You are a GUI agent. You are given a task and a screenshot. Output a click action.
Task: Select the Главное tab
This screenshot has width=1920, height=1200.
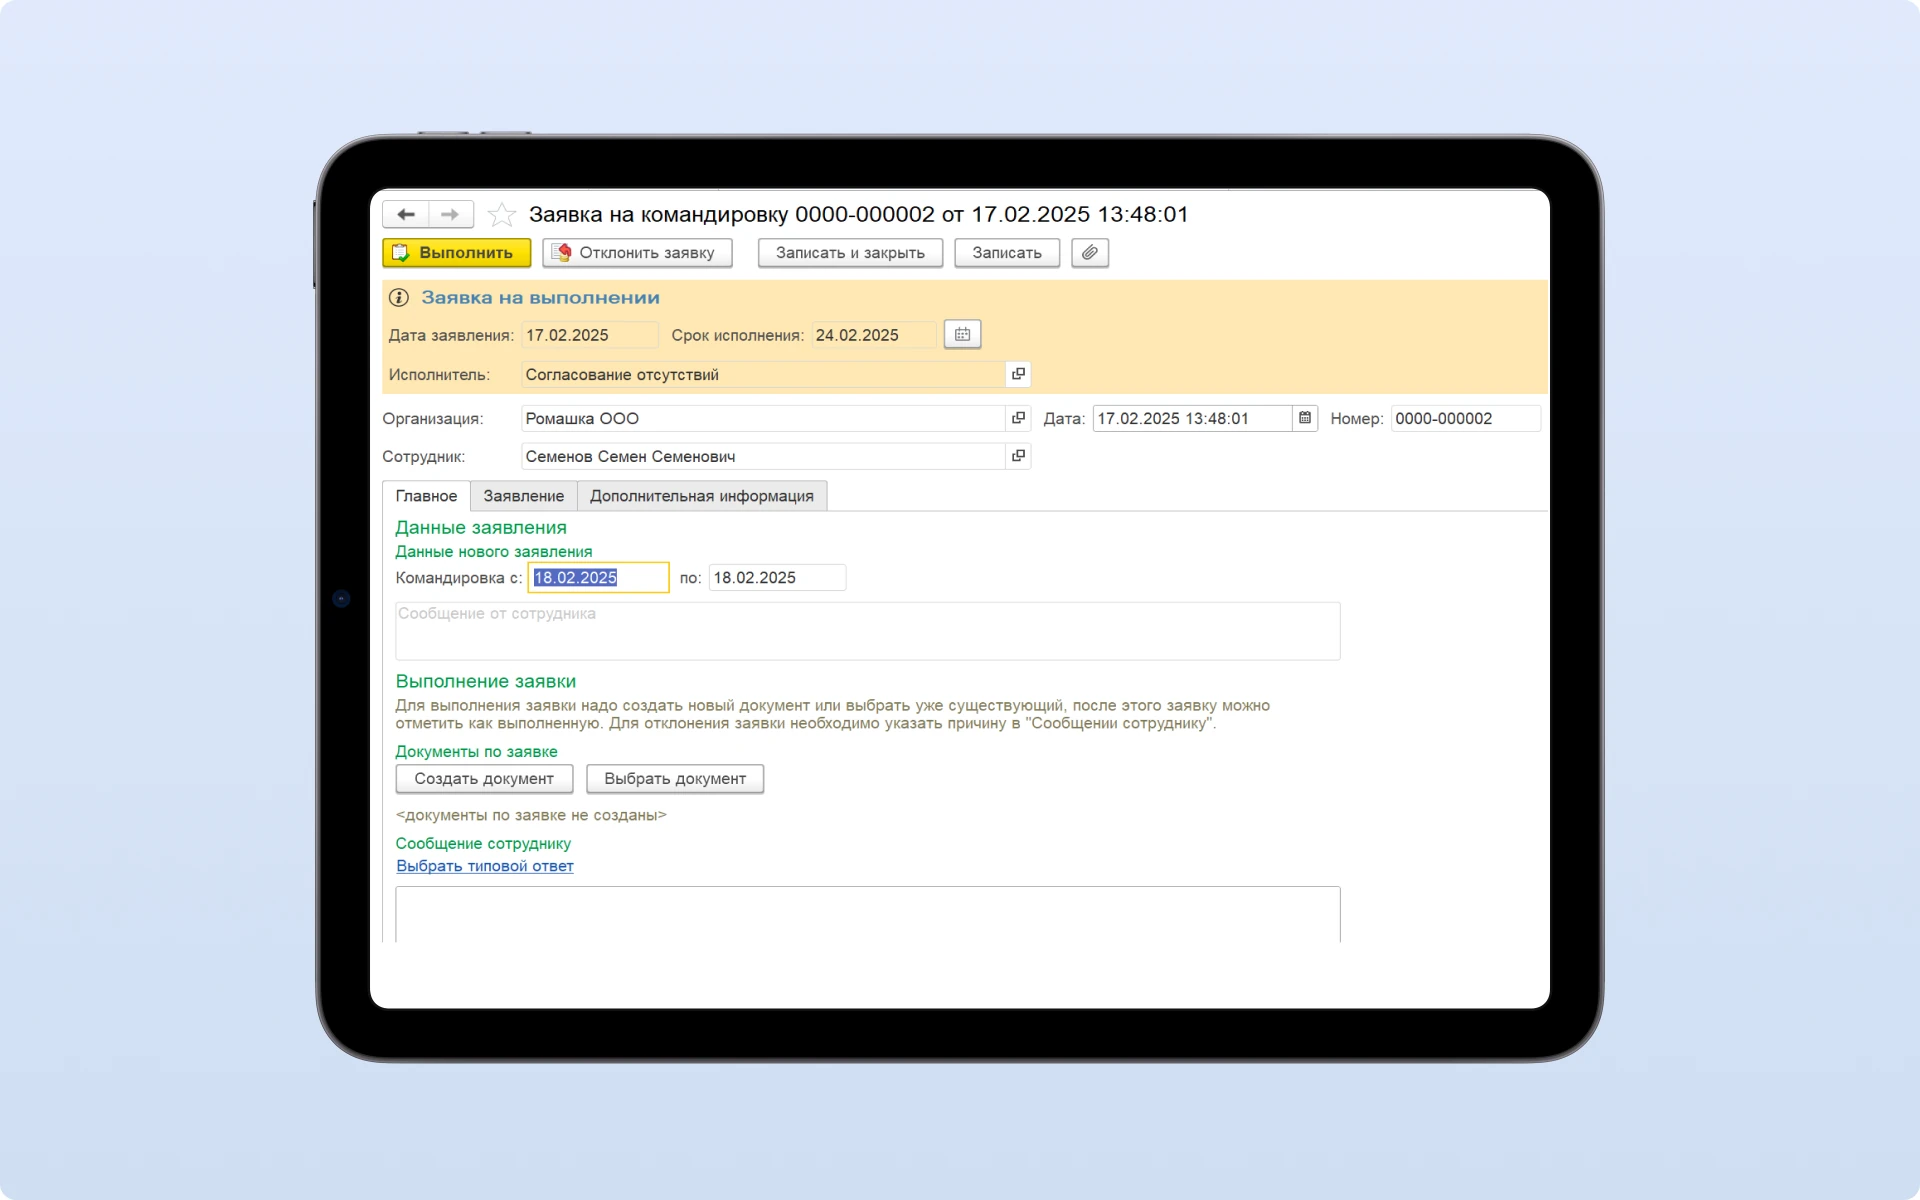(426, 496)
